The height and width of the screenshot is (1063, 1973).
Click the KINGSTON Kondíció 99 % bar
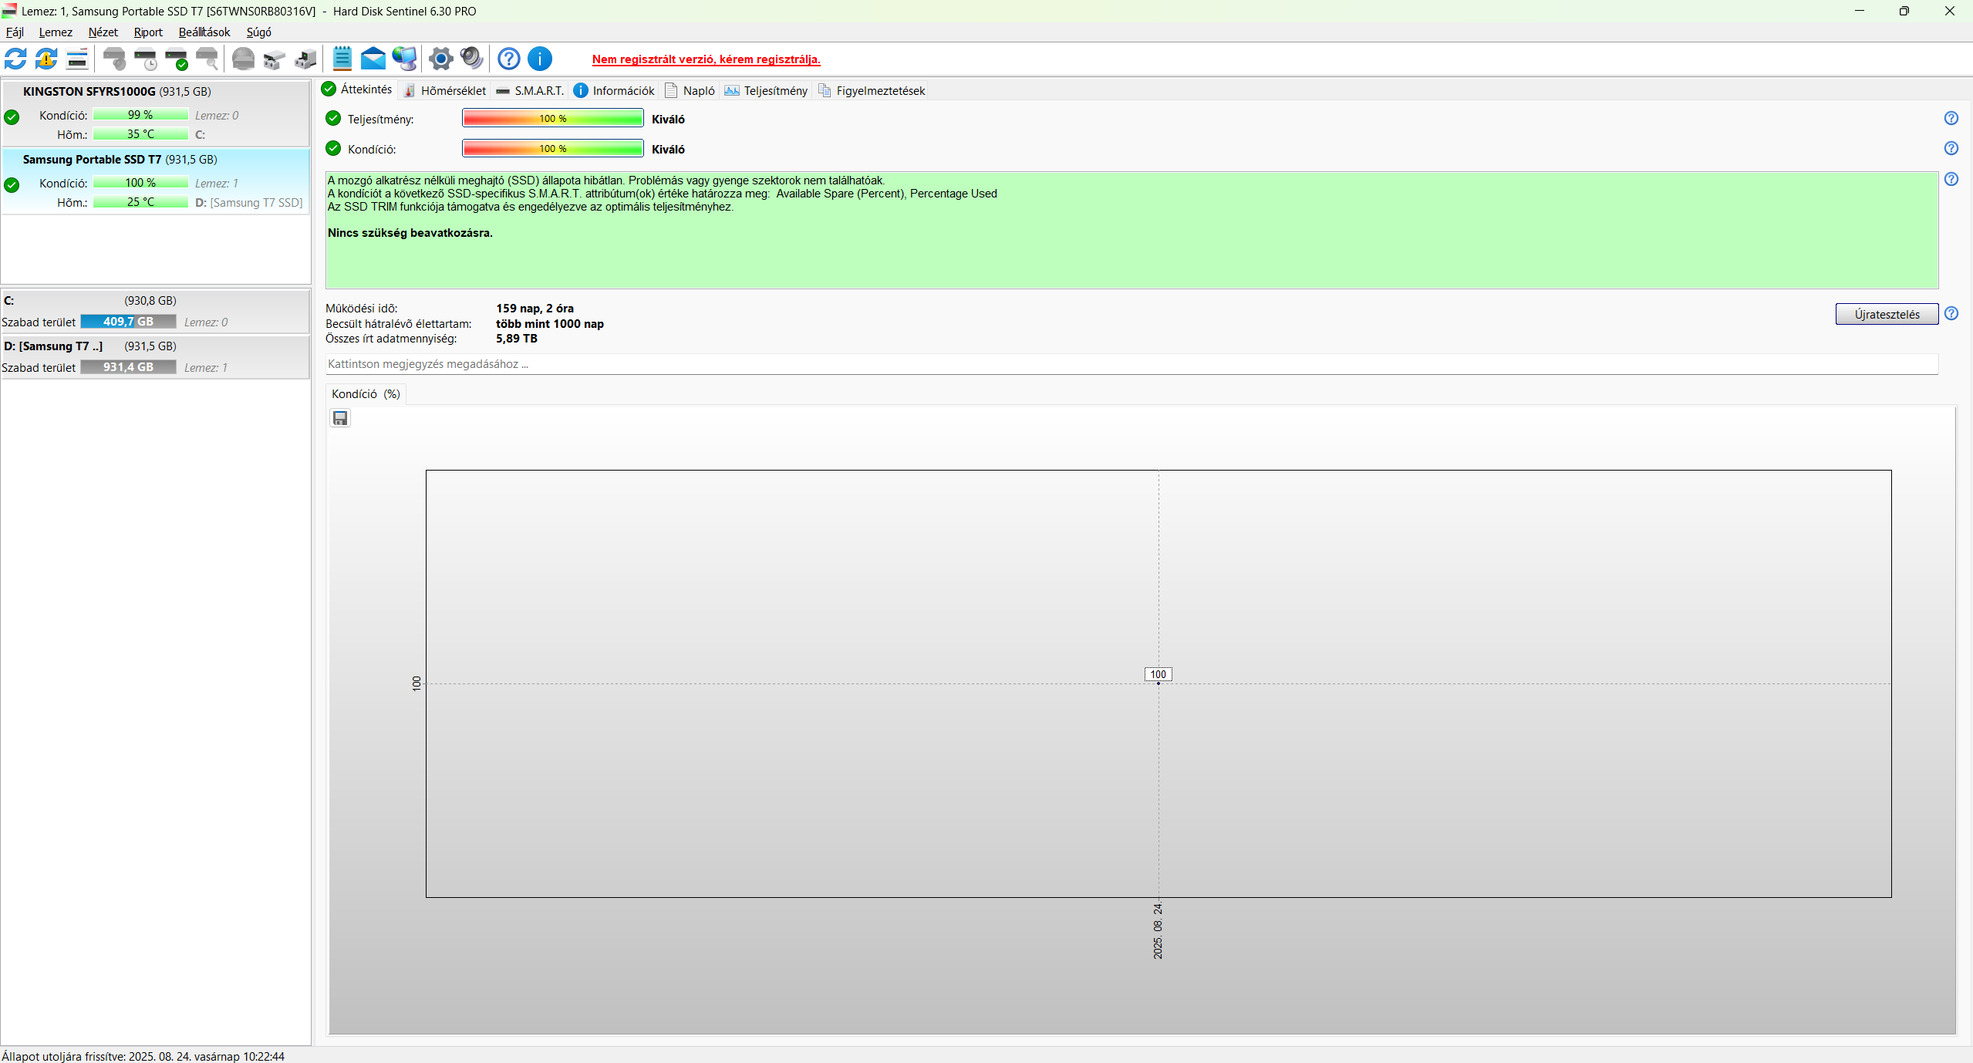pyautogui.click(x=140, y=115)
